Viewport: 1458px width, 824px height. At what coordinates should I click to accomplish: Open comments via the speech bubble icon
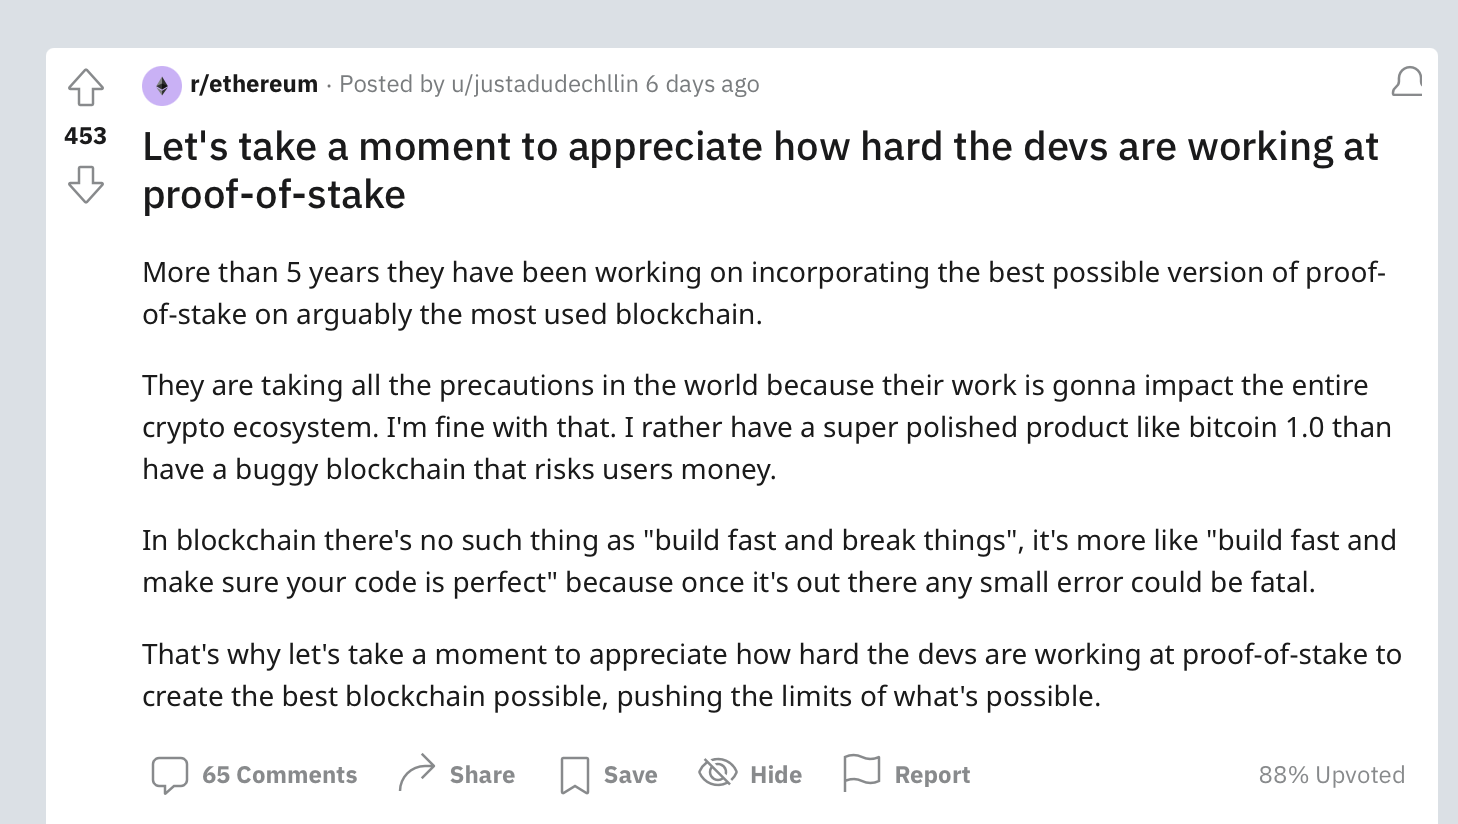169,775
